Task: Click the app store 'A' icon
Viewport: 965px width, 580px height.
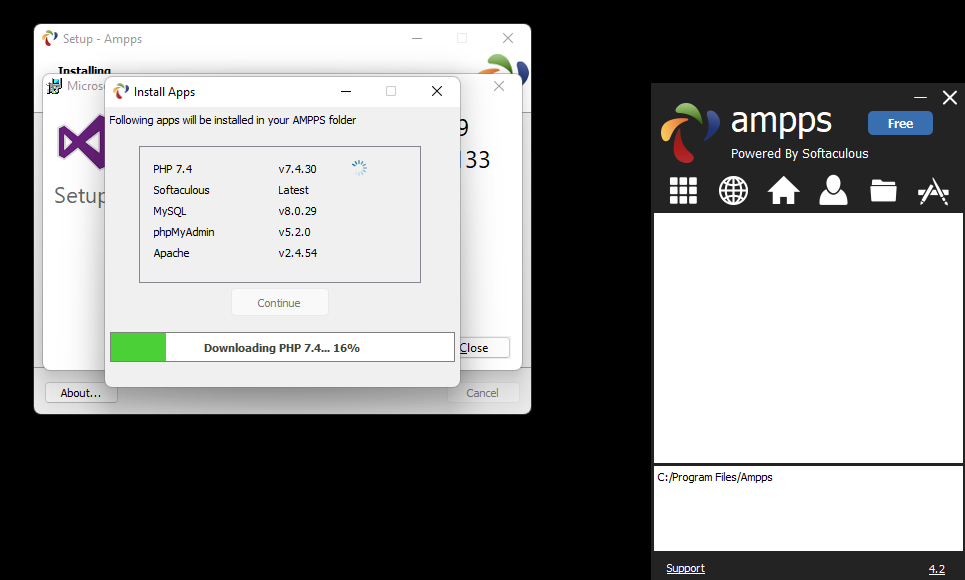Action: (933, 190)
